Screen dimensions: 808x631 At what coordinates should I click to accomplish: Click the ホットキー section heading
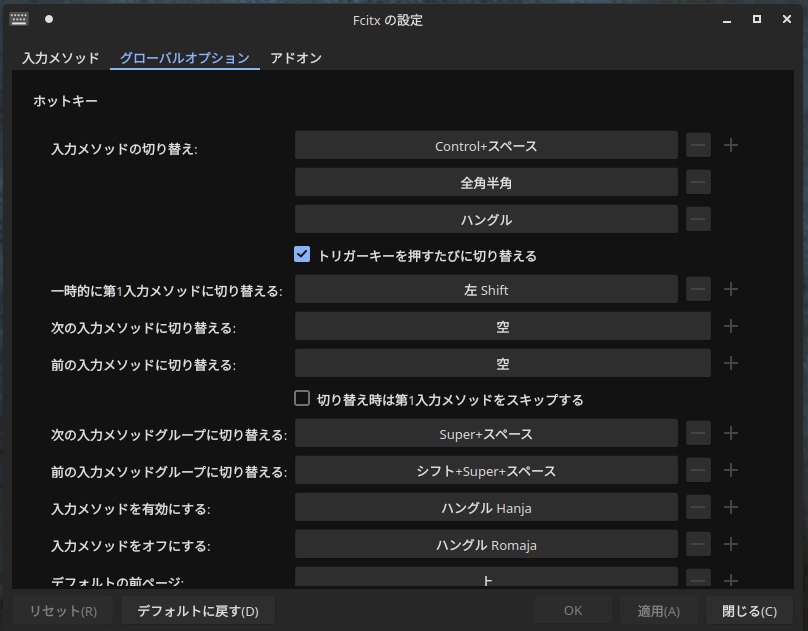pyautogui.click(x=65, y=101)
